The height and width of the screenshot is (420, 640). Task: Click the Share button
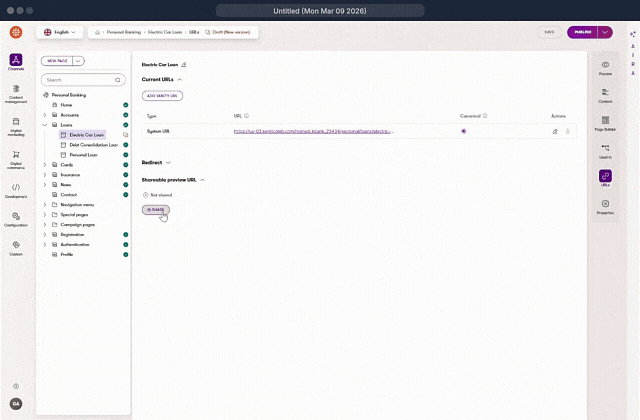[155, 210]
